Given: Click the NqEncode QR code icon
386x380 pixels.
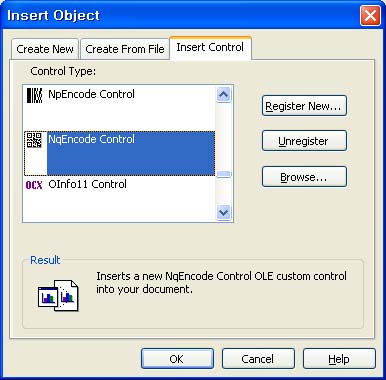Looking at the screenshot, I should [34, 140].
